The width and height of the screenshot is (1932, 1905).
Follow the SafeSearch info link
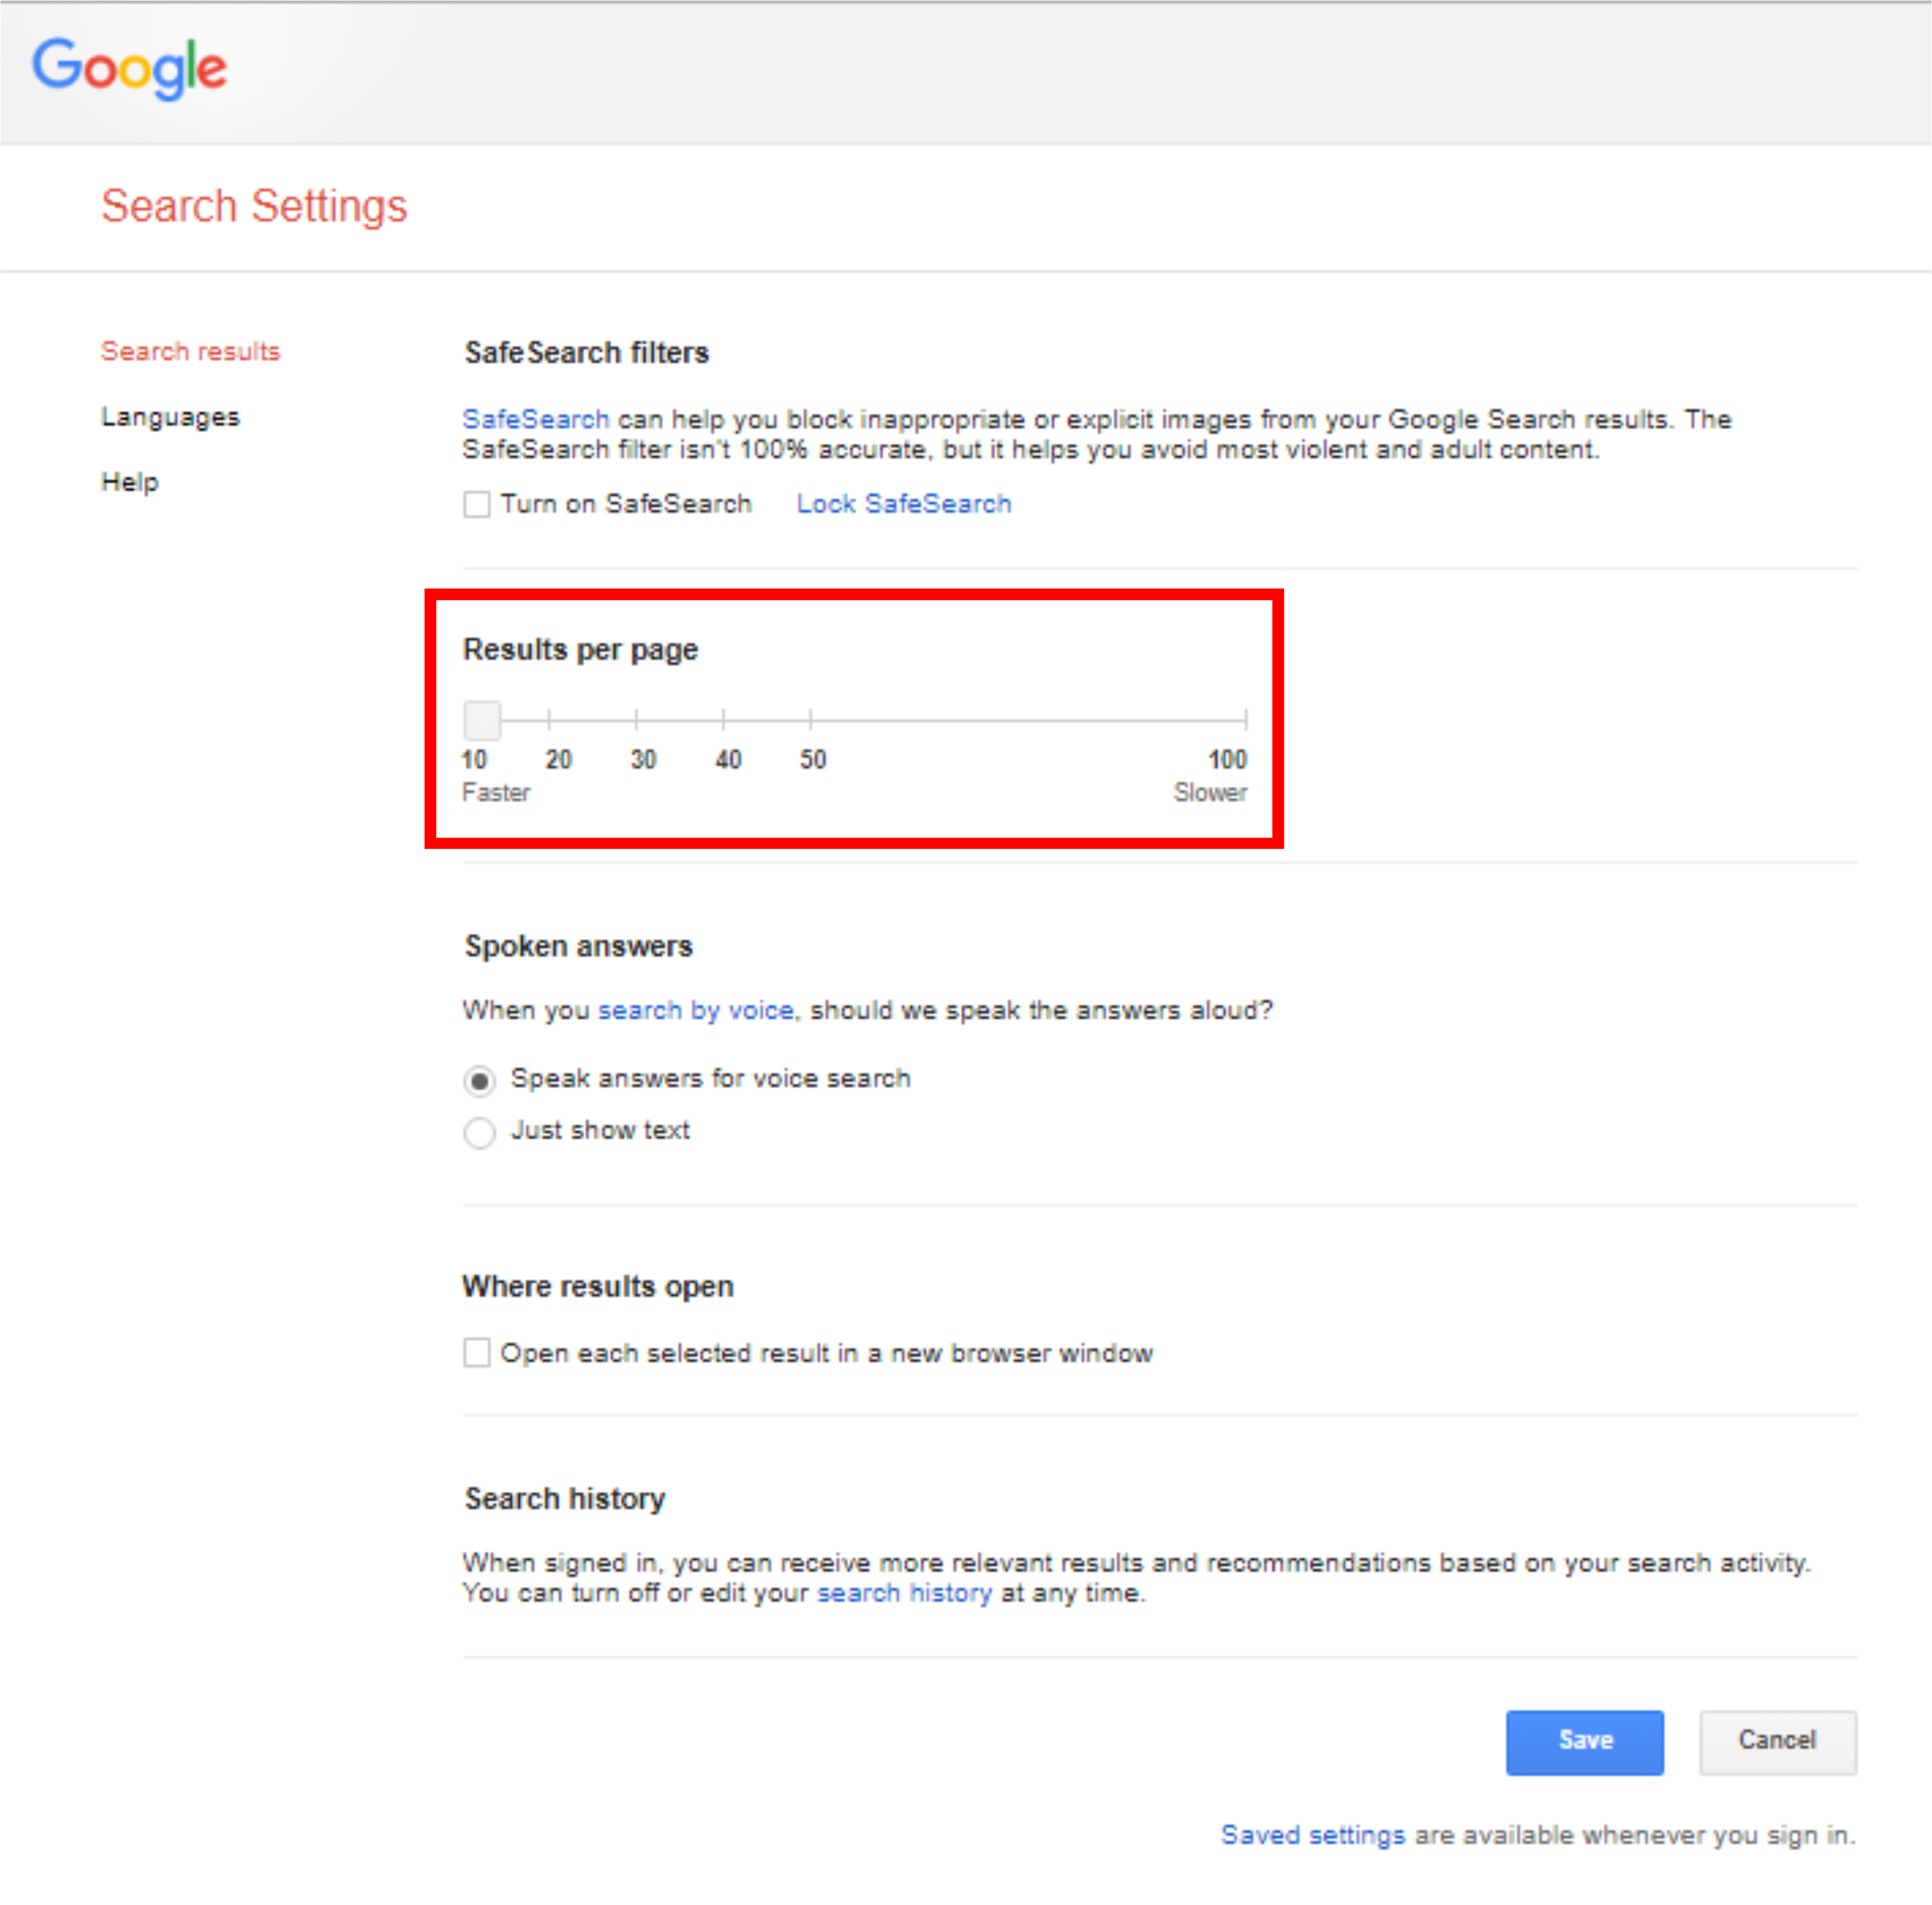coord(535,420)
